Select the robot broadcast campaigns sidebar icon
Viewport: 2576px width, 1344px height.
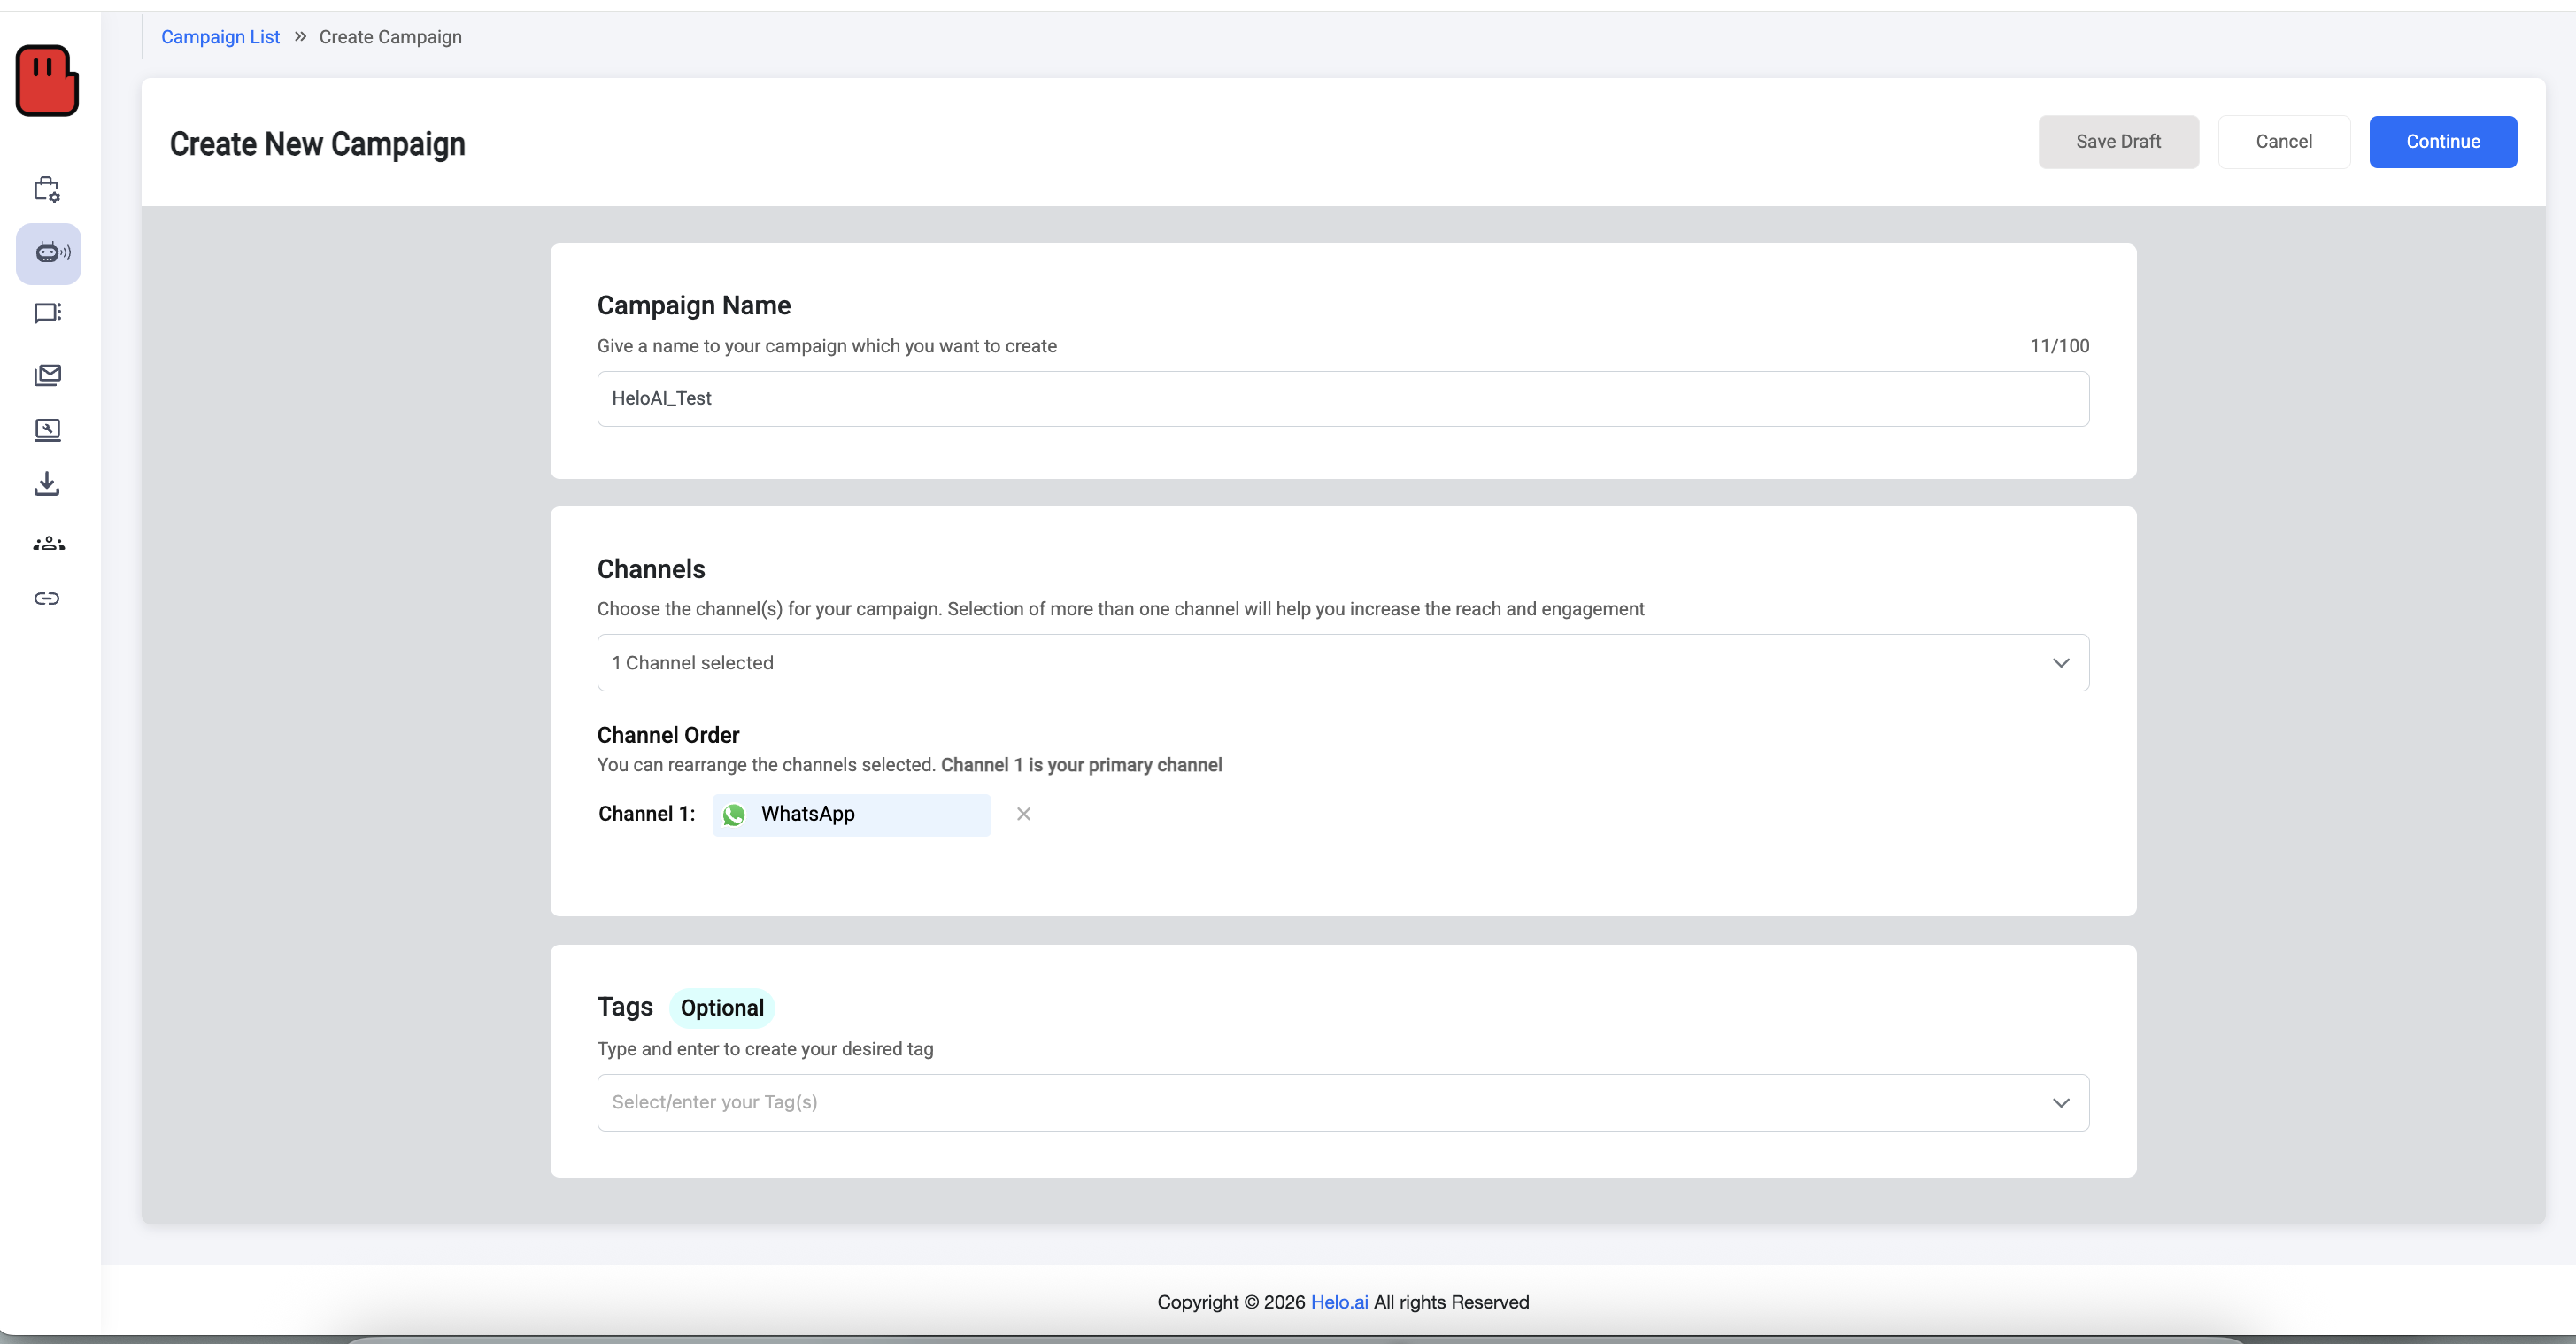pyautogui.click(x=49, y=253)
